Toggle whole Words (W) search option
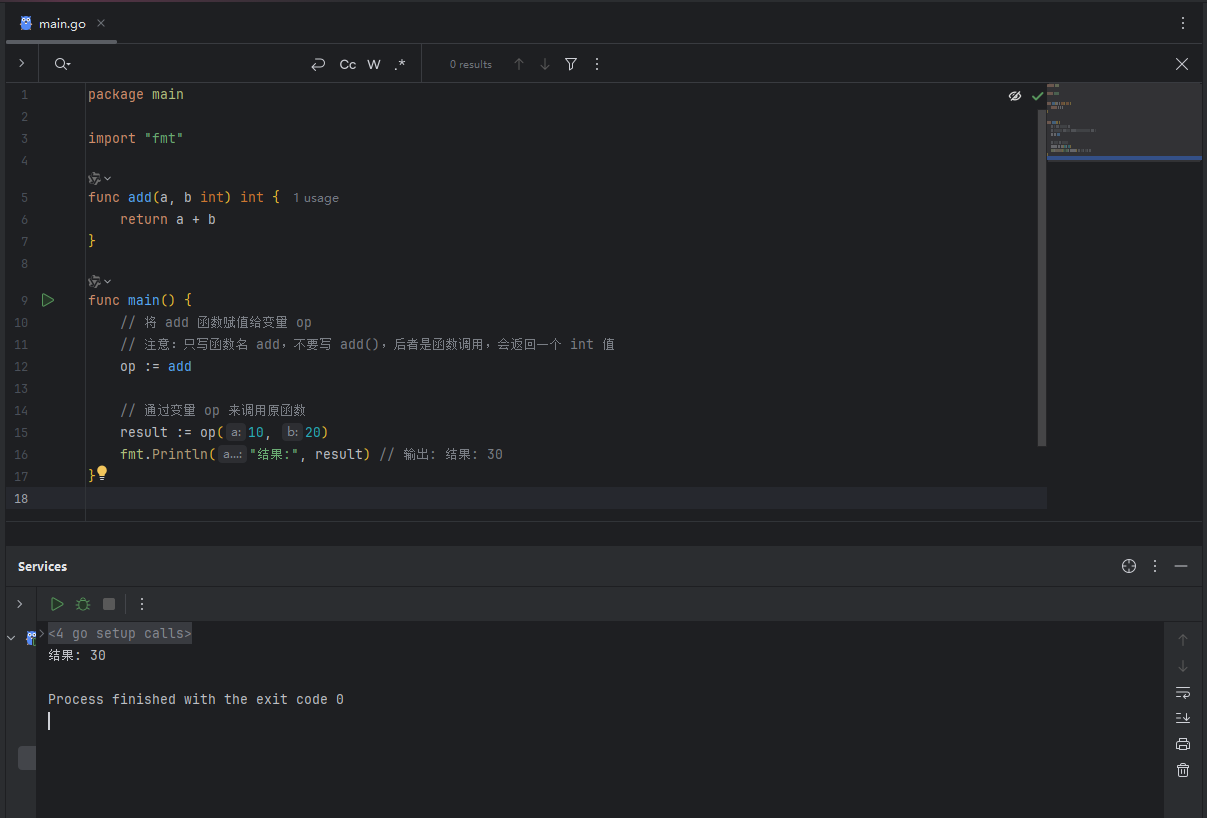 (374, 64)
